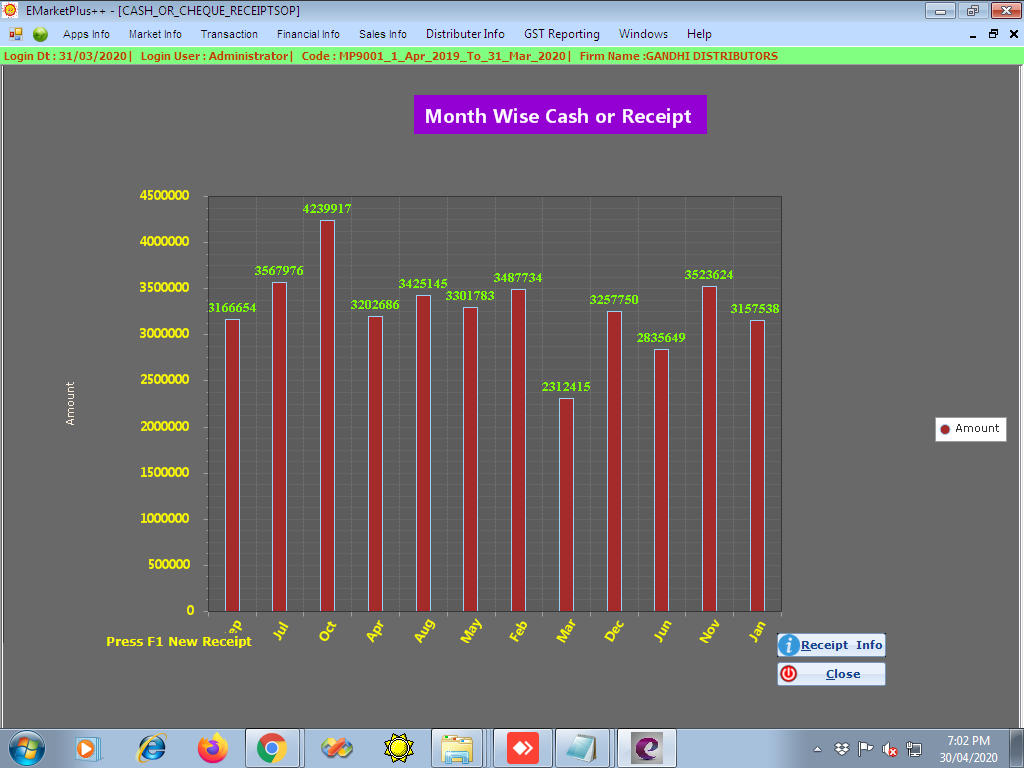Screen dimensions: 1024x768
Task: Show hidden tray icons arrow
Action: pos(818,749)
